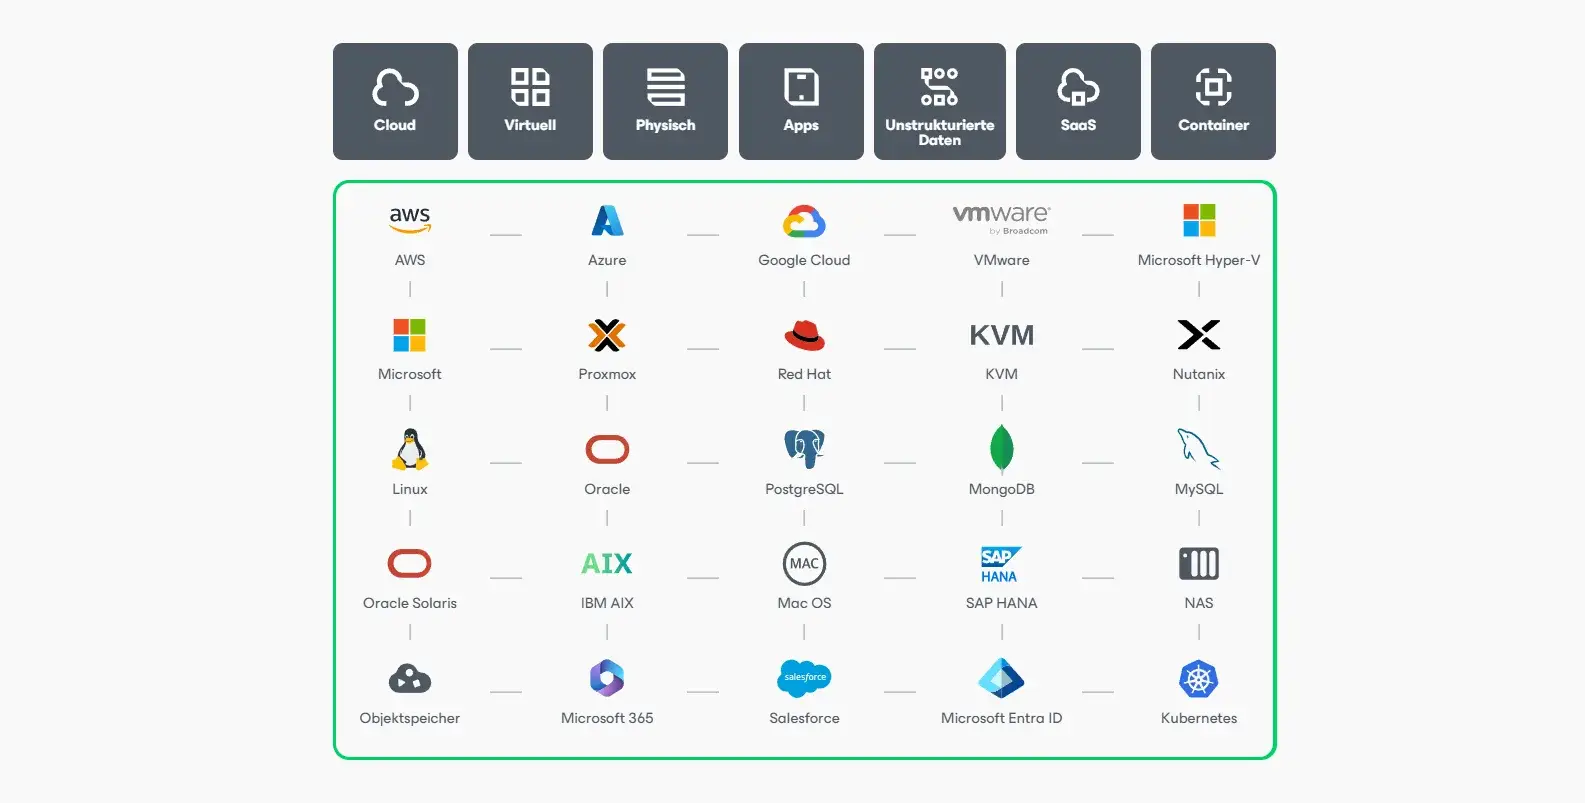This screenshot has height=803, width=1585.
Task: Click the "SAP HANA" text label
Action: click(1001, 603)
